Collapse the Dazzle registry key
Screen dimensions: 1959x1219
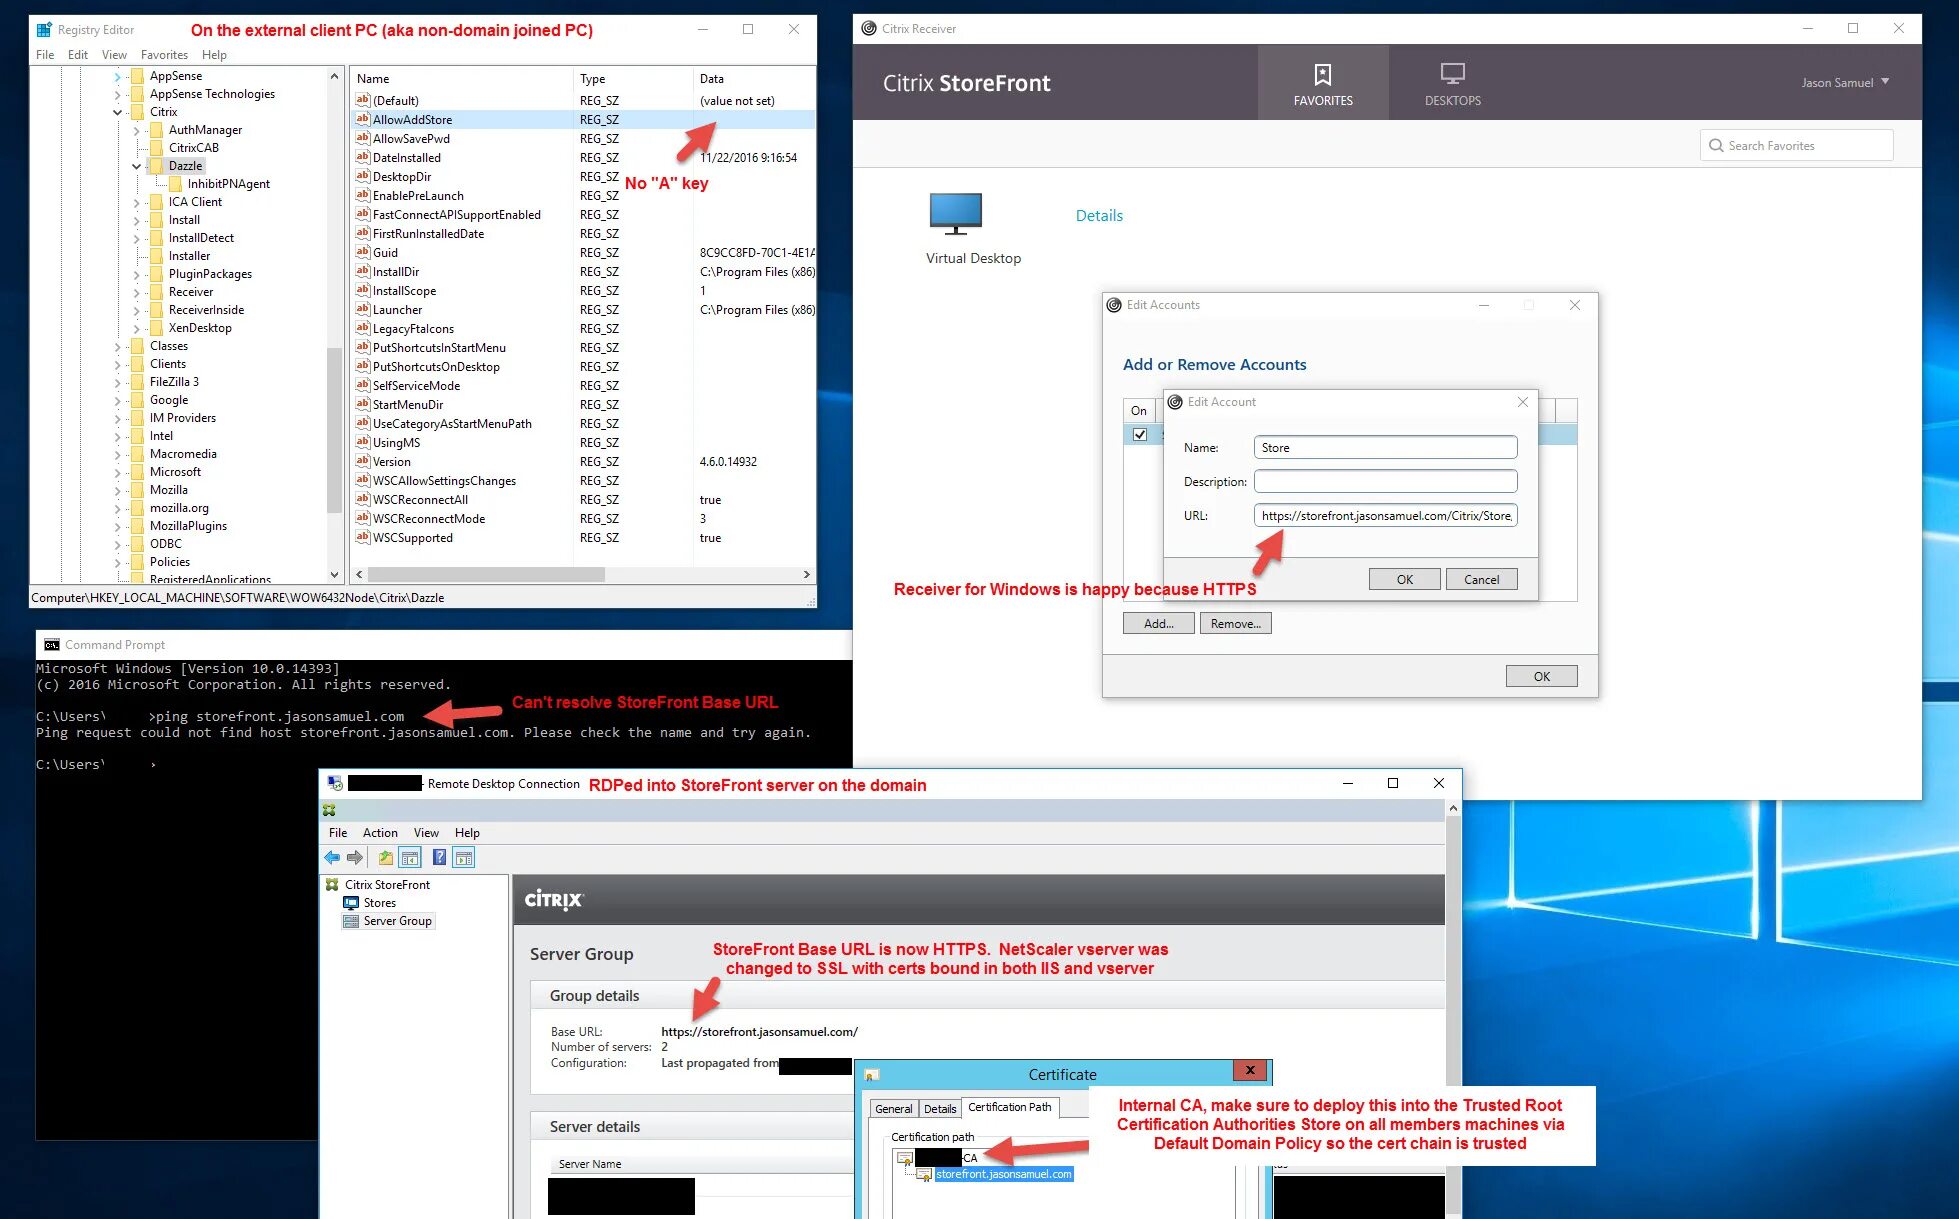pos(137,166)
